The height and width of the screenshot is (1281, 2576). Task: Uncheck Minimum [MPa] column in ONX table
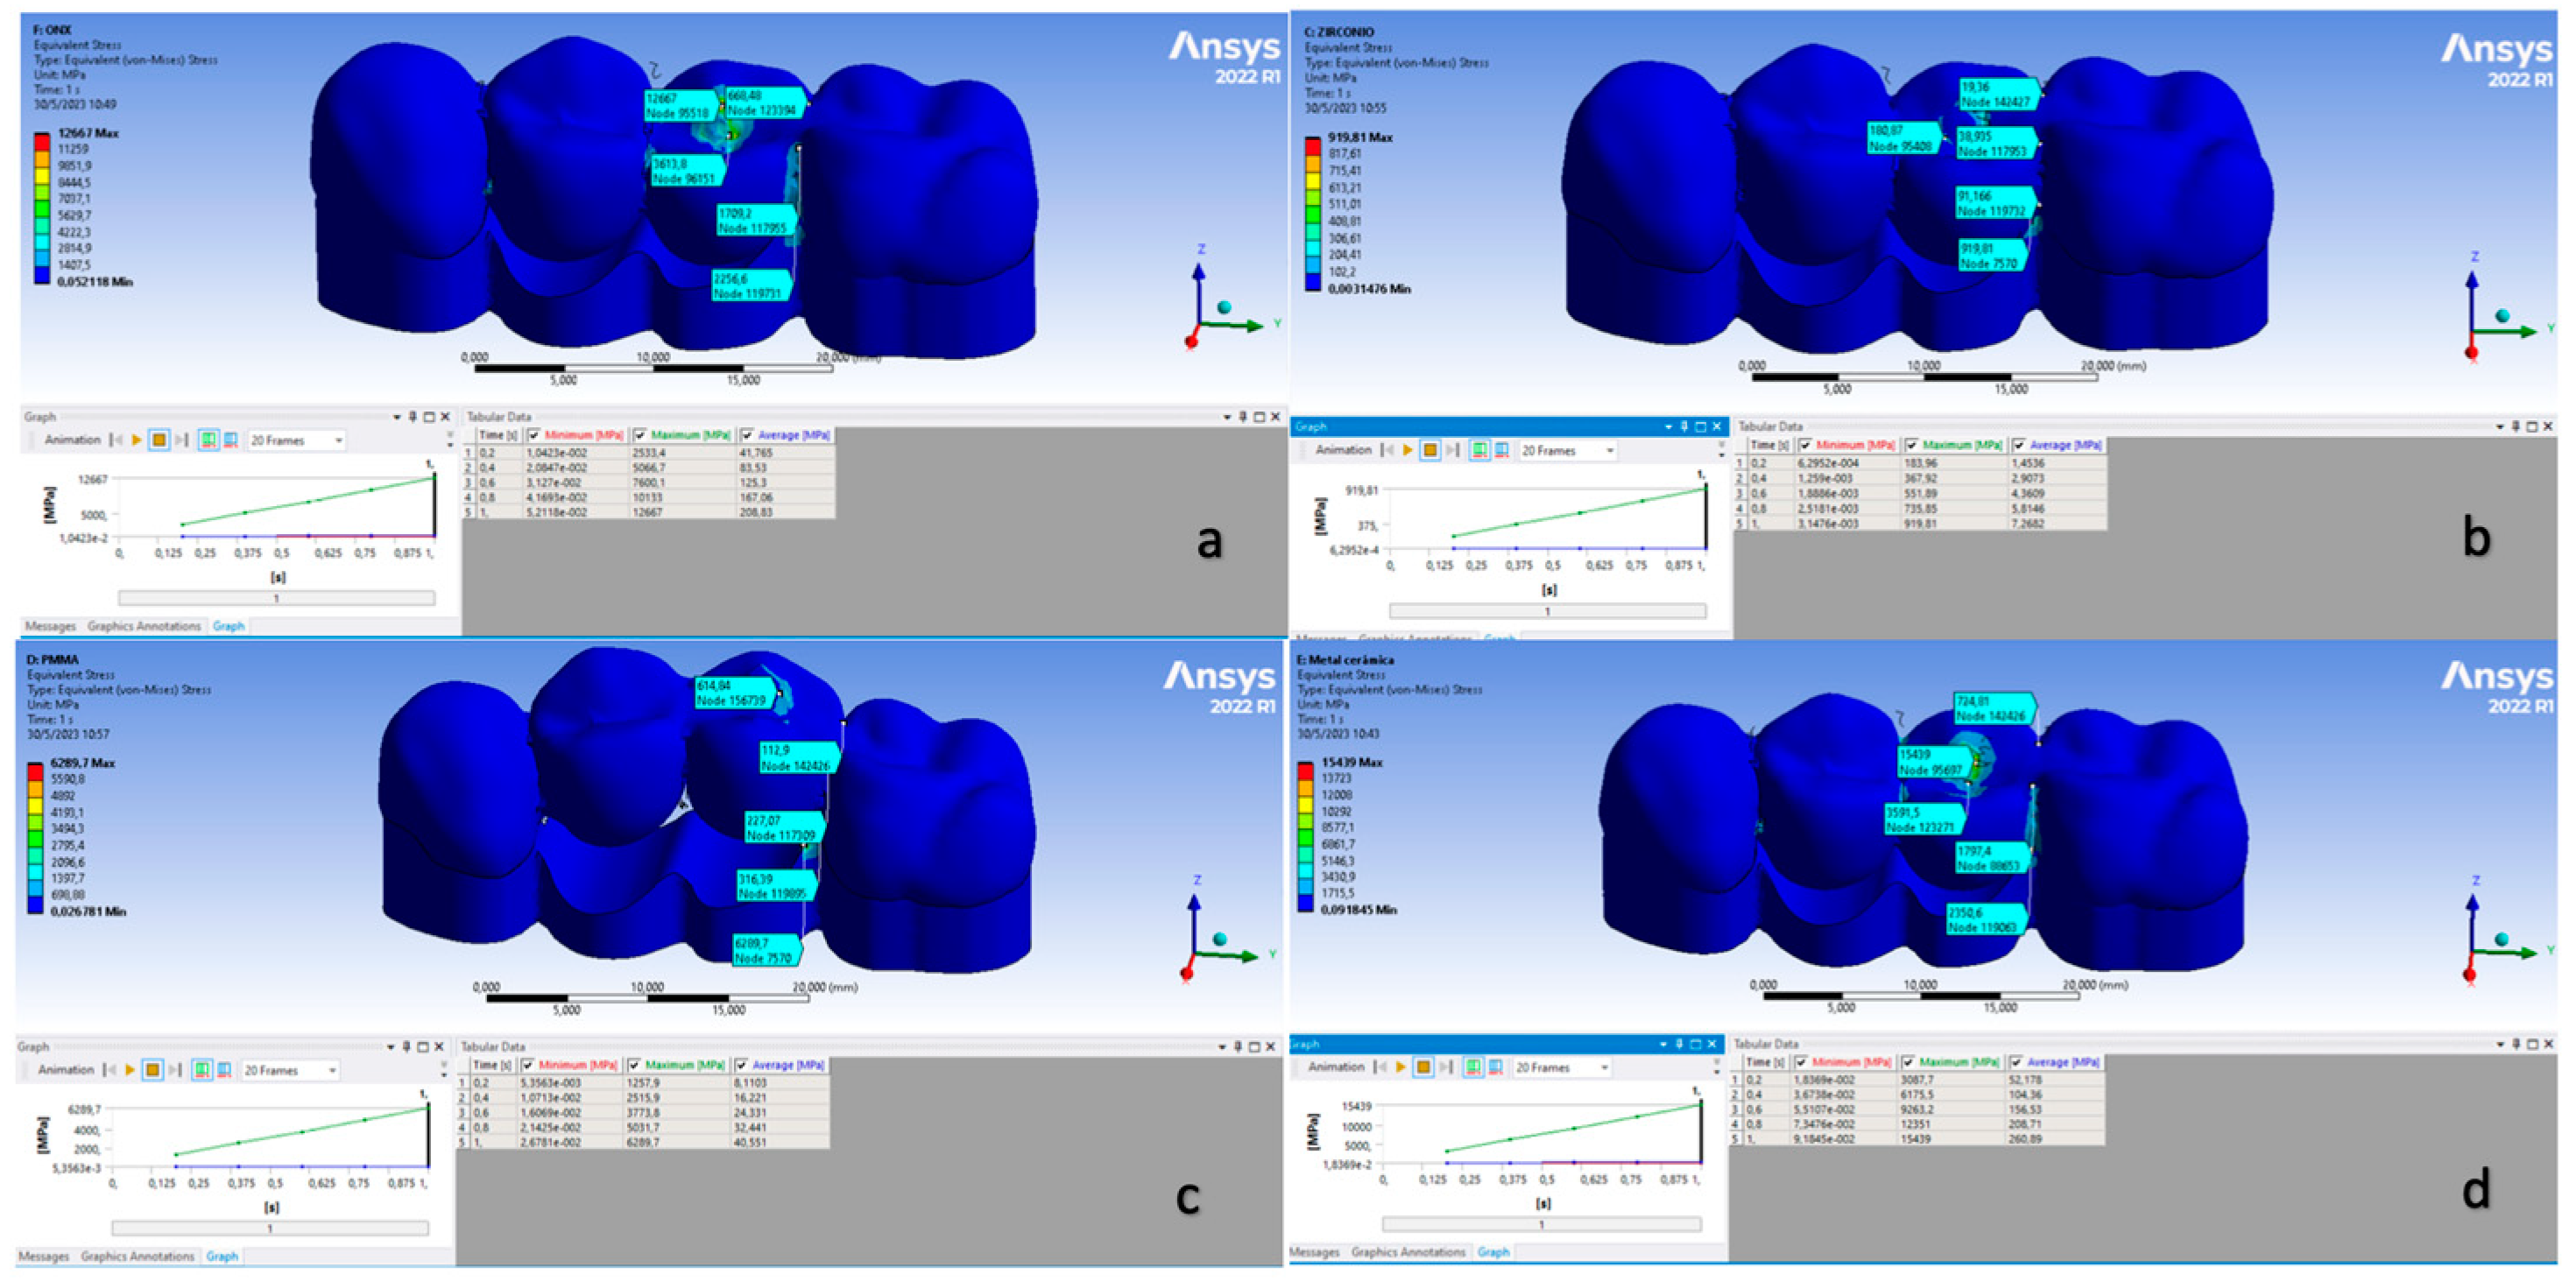534,435
